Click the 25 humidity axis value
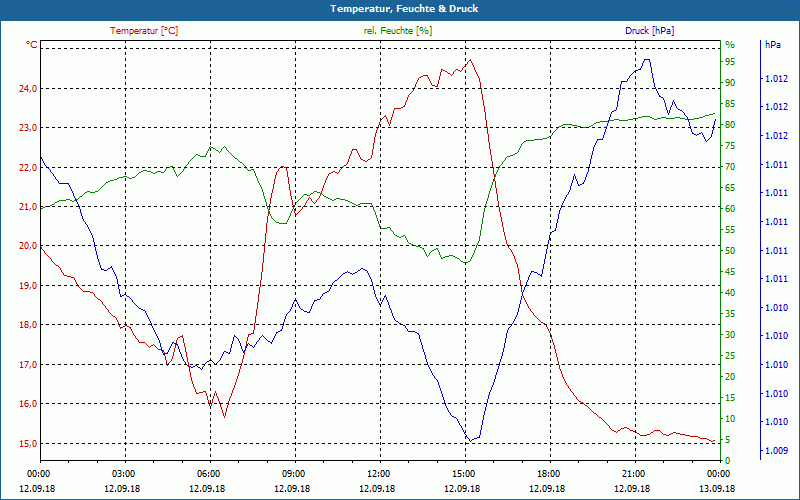Viewport: 800px width, 500px height. tap(730, 356)
